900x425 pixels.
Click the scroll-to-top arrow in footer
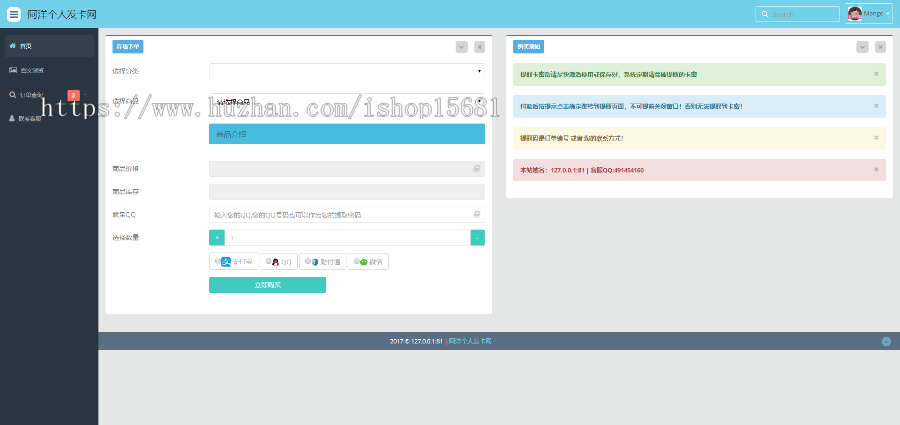click(x=886, y=342)
